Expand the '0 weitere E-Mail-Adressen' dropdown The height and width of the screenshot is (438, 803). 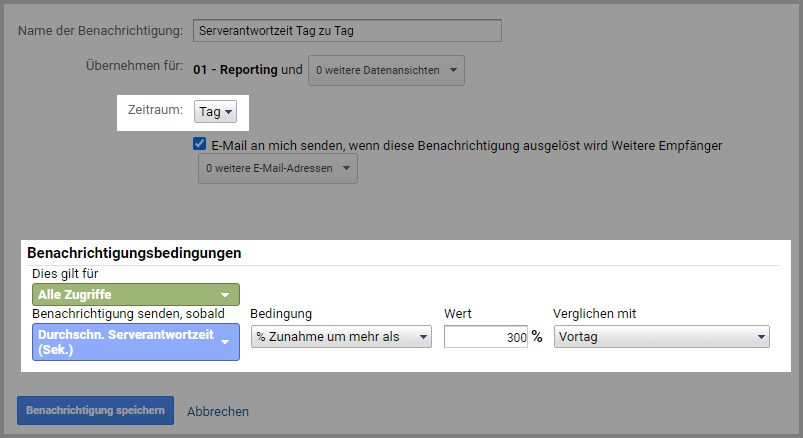pyautogui.click(x=278, y=168)
